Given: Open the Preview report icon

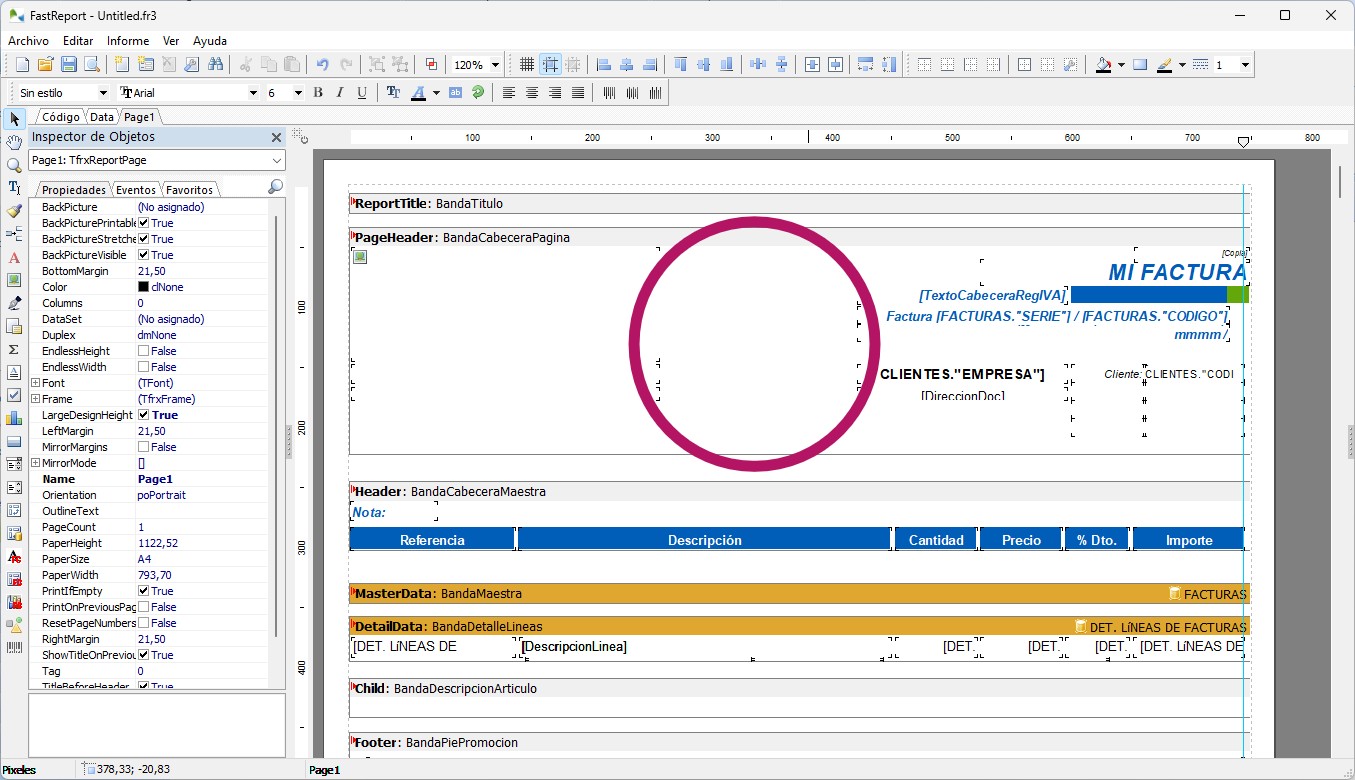Looking at the screenshot, I should (x=92, y=65).
